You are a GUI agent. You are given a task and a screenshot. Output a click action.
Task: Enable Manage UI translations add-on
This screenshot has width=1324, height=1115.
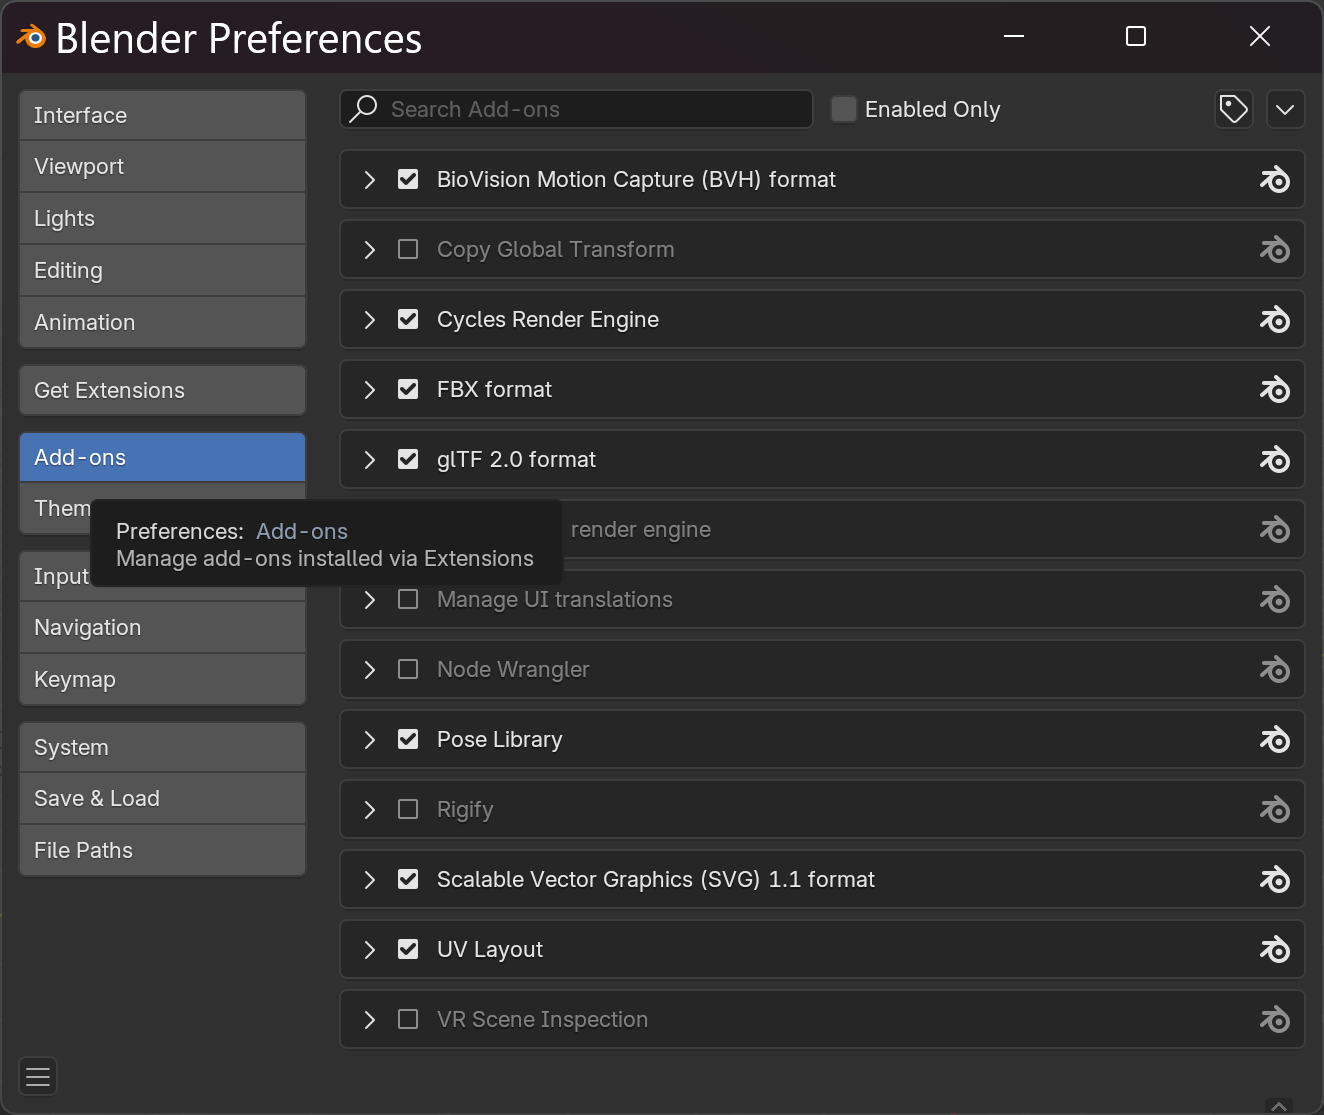click(408, 599)
